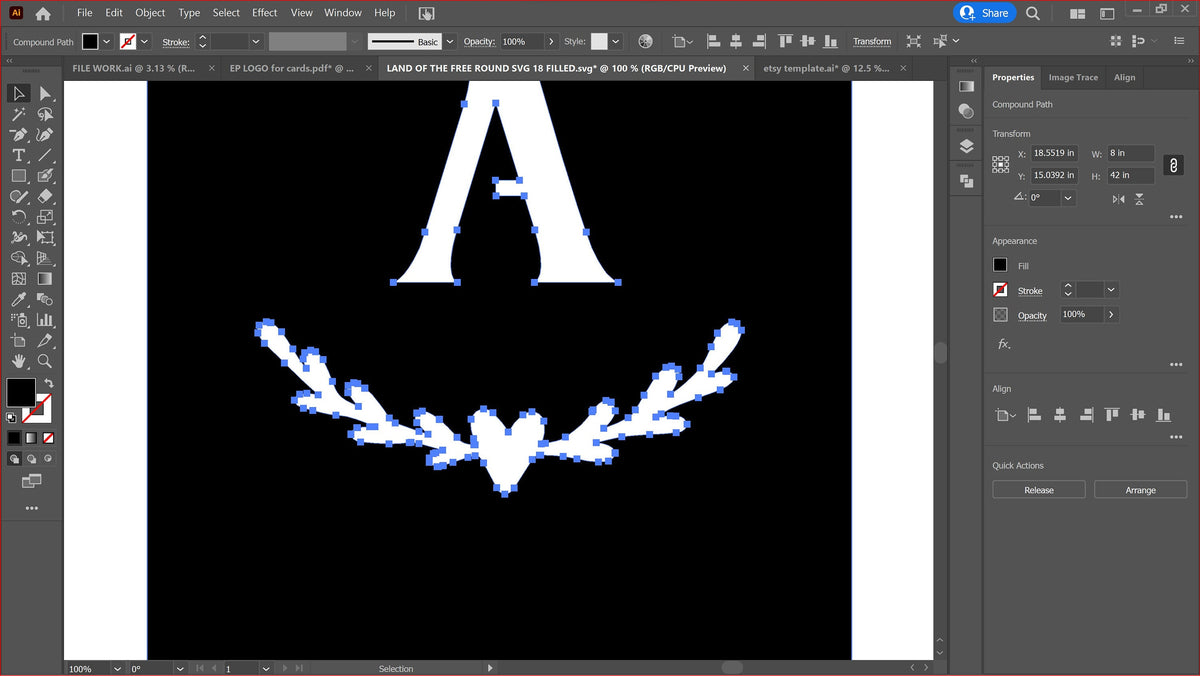Viewport: 1200px width, 676px height.
Task: Open fill color dropdown in control bar
Action: [107, 41]
